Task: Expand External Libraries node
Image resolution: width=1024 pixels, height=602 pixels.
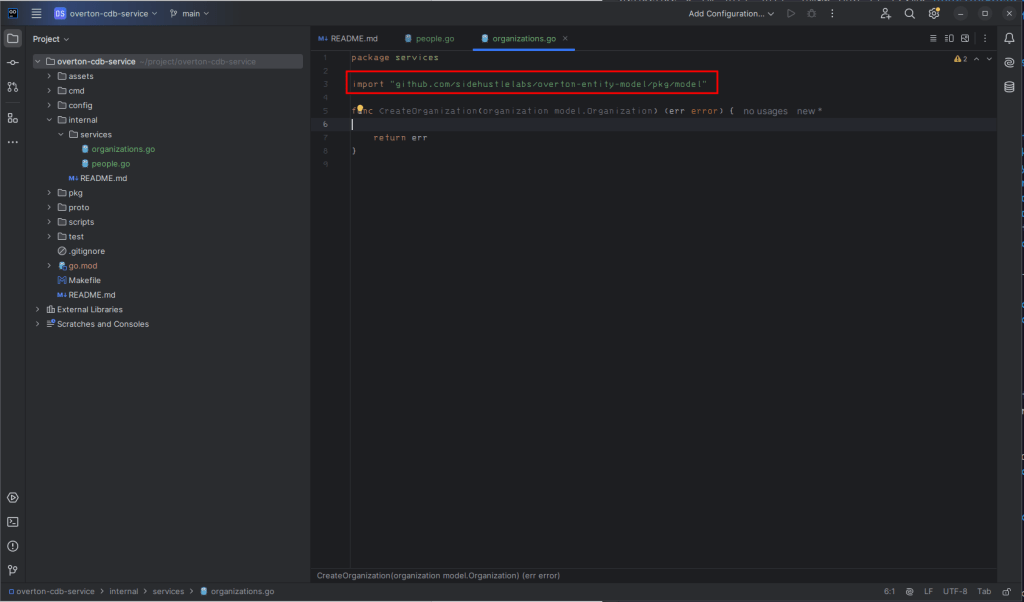Action: (x=38, y=310)
